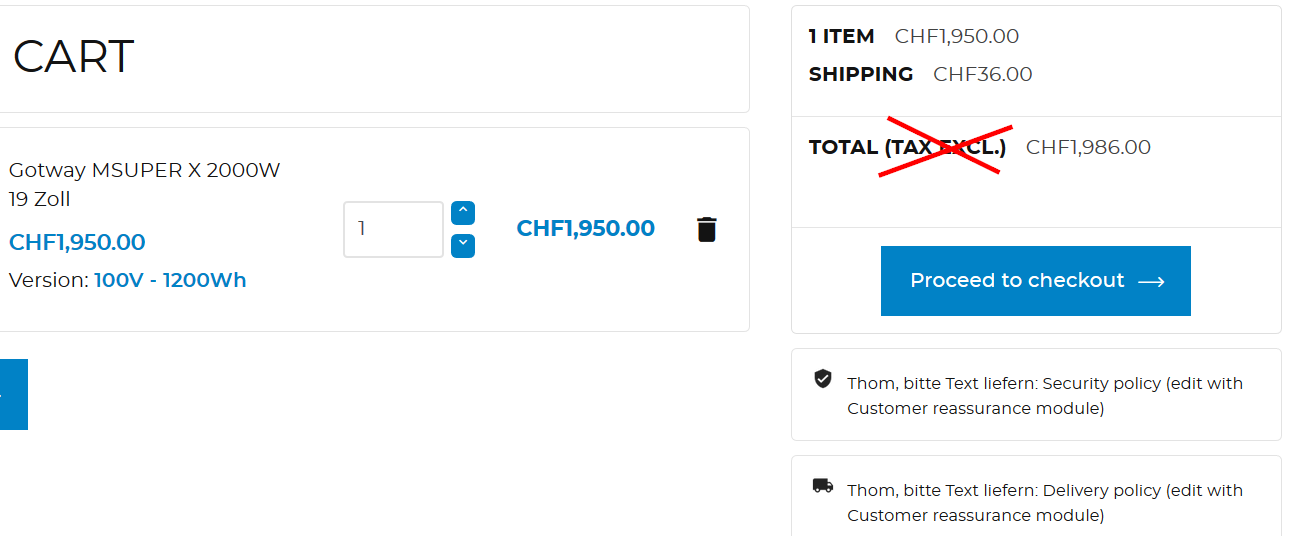Click the 1 ITEM summary label

click(841, 36)
